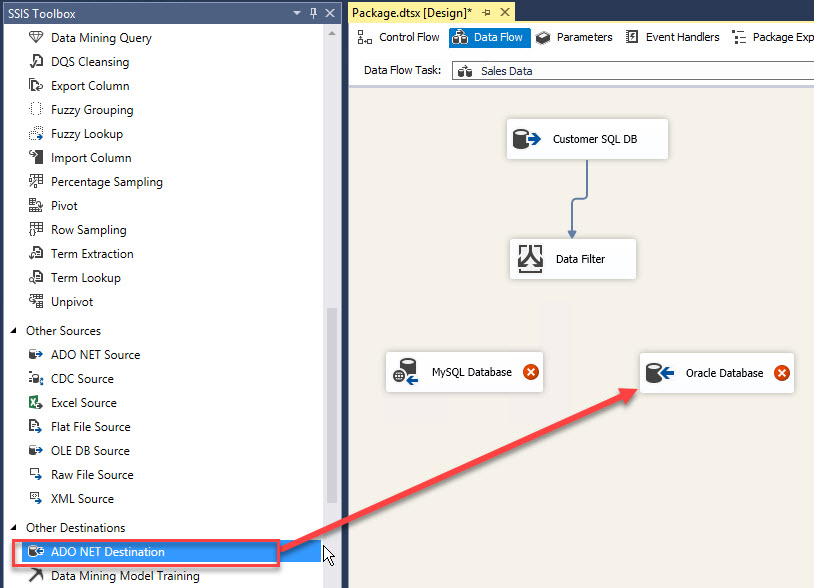Select the Unpivot toolbox item
Viewport: 814px width, 588px height.
72,302
